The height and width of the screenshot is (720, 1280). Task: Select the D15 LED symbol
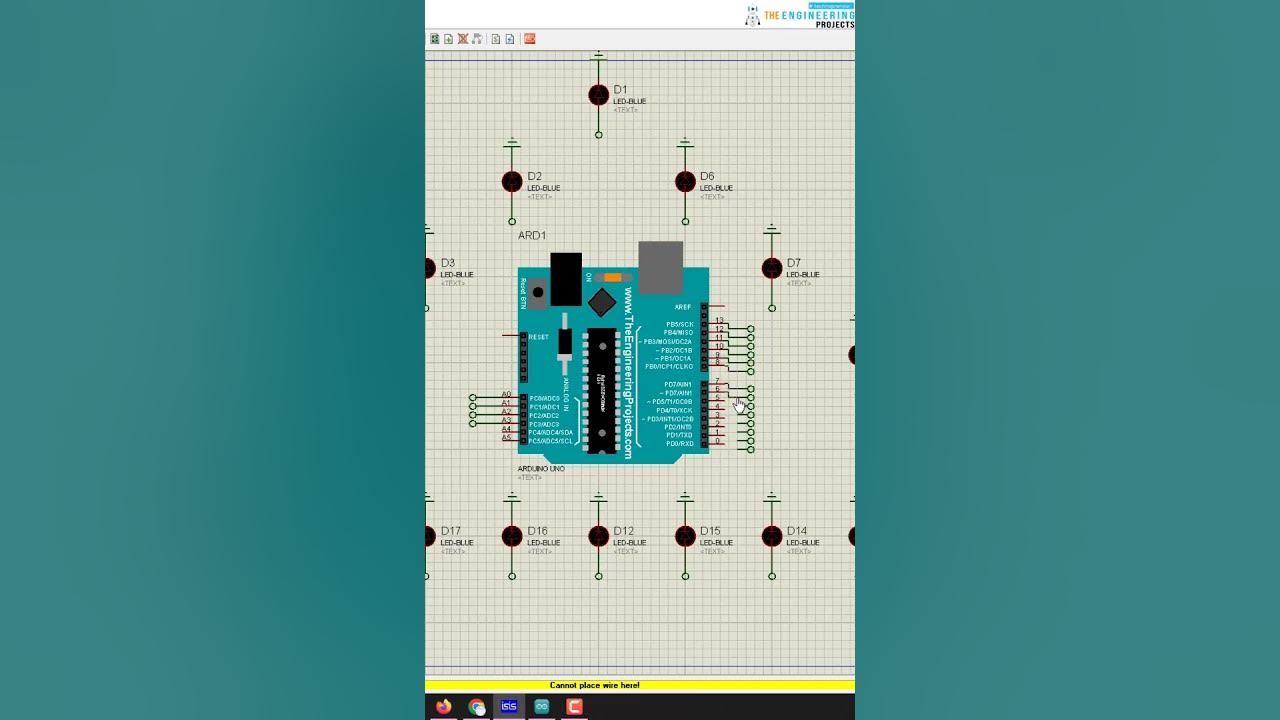[685, 537]
